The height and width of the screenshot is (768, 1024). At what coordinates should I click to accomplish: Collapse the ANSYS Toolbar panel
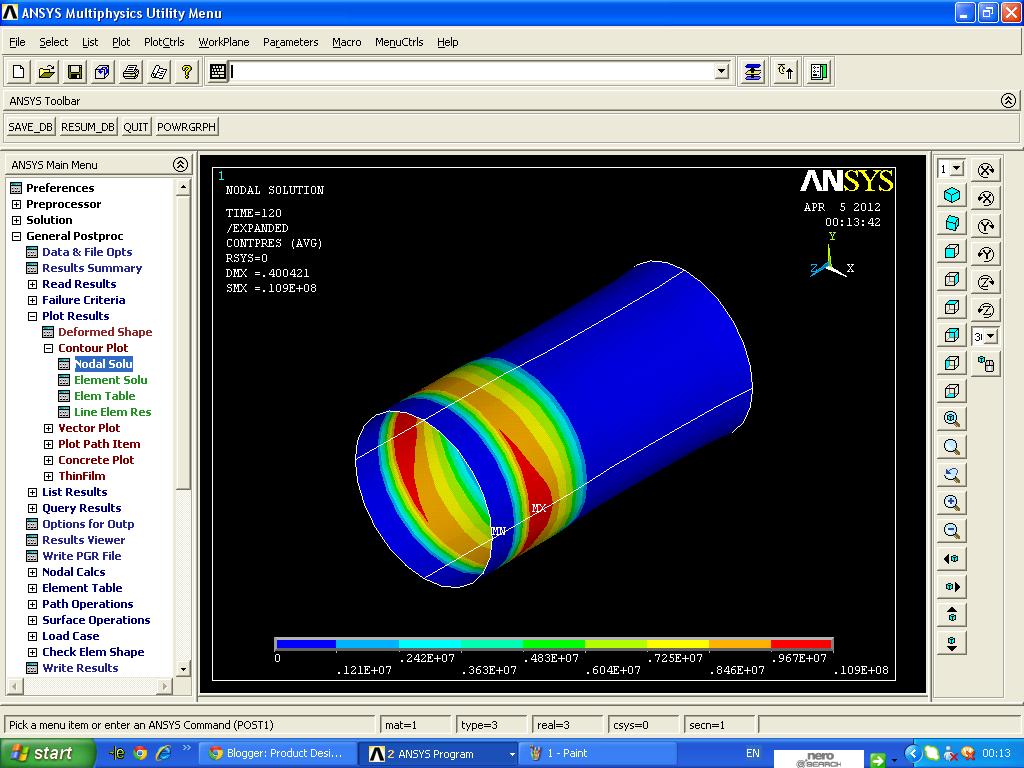click(1008, 101)
